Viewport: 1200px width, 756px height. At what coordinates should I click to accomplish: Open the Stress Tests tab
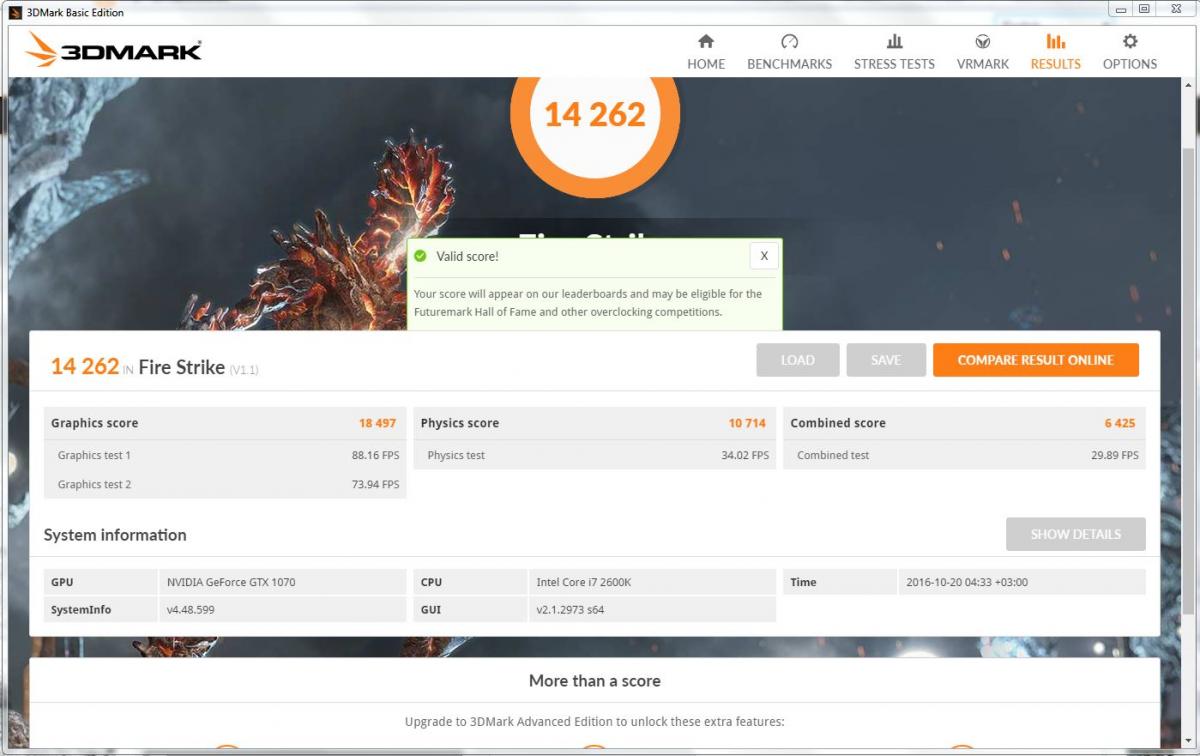894,52
